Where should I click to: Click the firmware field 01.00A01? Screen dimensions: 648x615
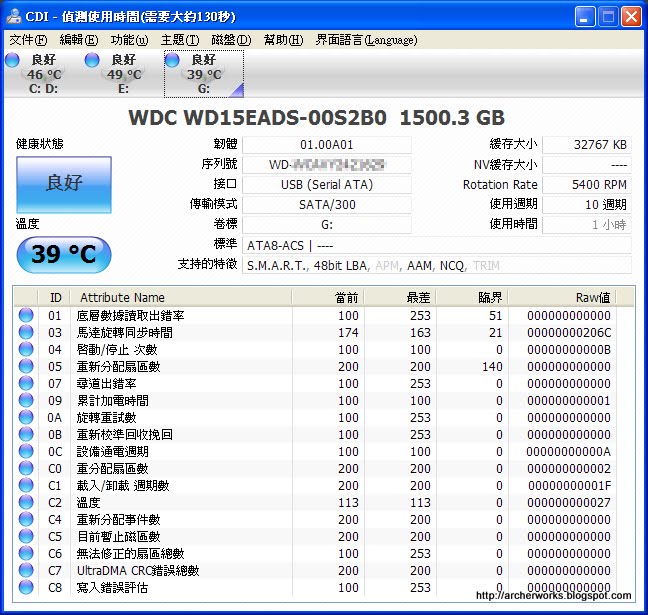[326, 145]
